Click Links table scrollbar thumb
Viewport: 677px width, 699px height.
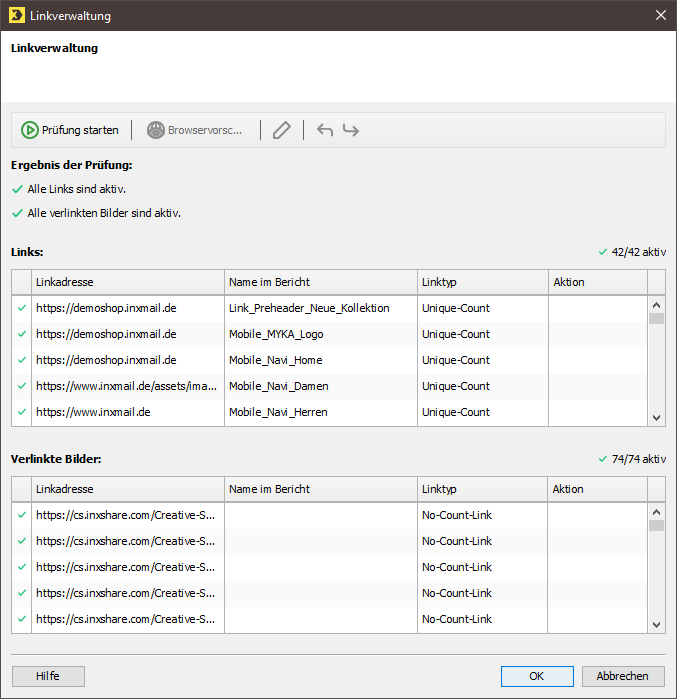(x=656, y=318)
